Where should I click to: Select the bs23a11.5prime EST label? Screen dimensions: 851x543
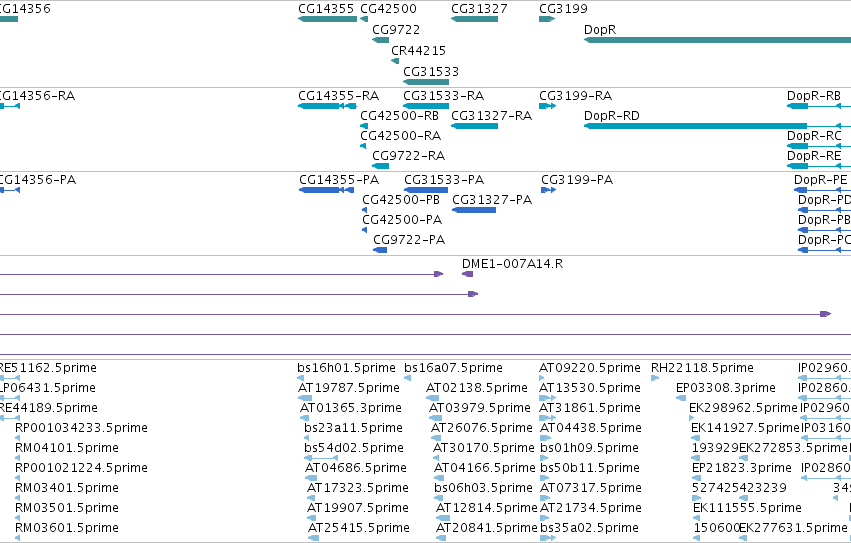click(353, 428)
